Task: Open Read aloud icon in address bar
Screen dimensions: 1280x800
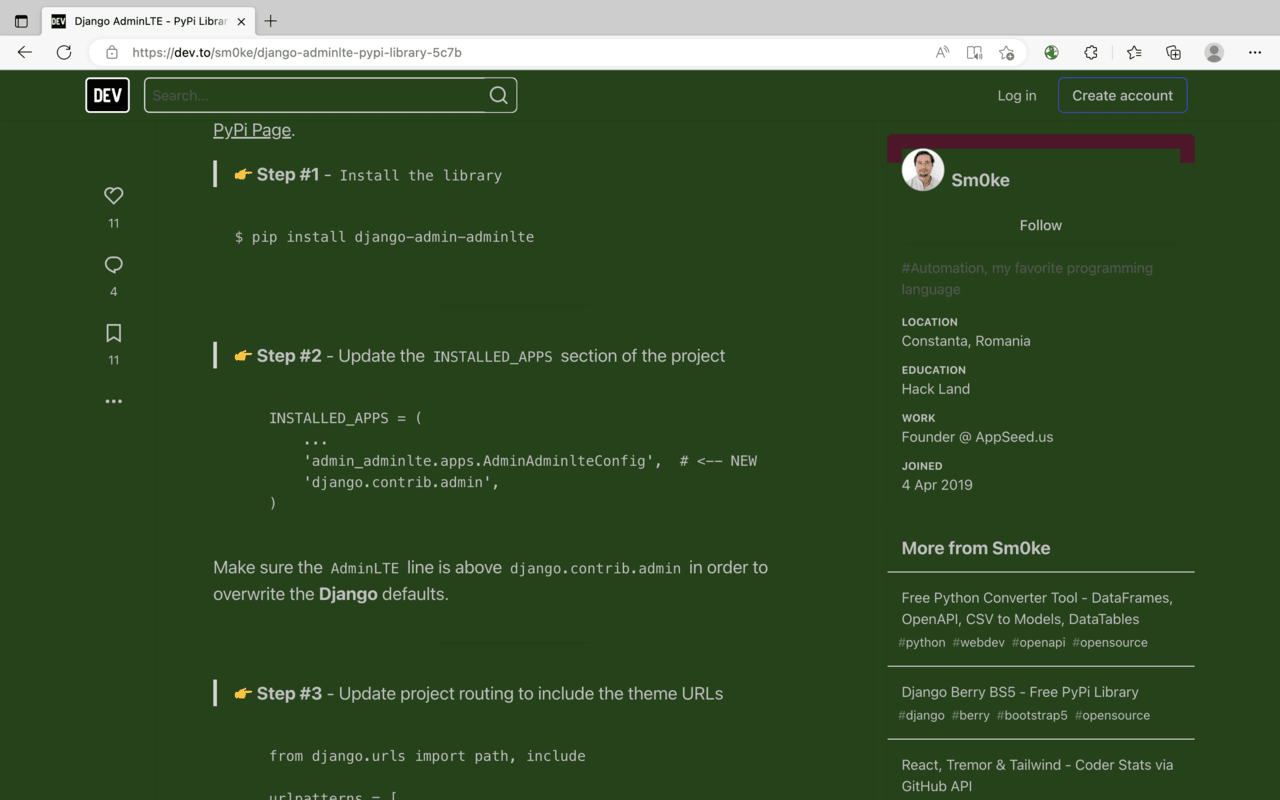Action: 942,52
